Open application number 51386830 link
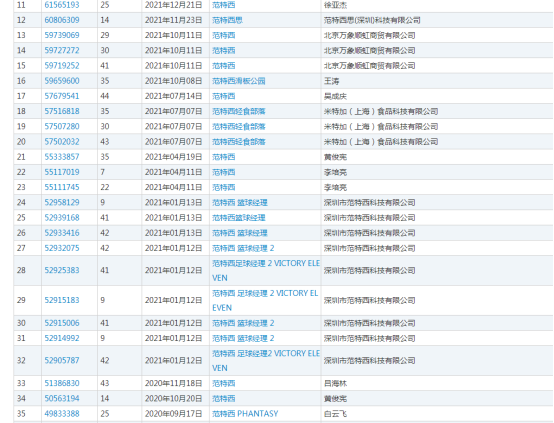Image resolution: width=554 pixels, height=423 pixels. [x=62, y=383]
